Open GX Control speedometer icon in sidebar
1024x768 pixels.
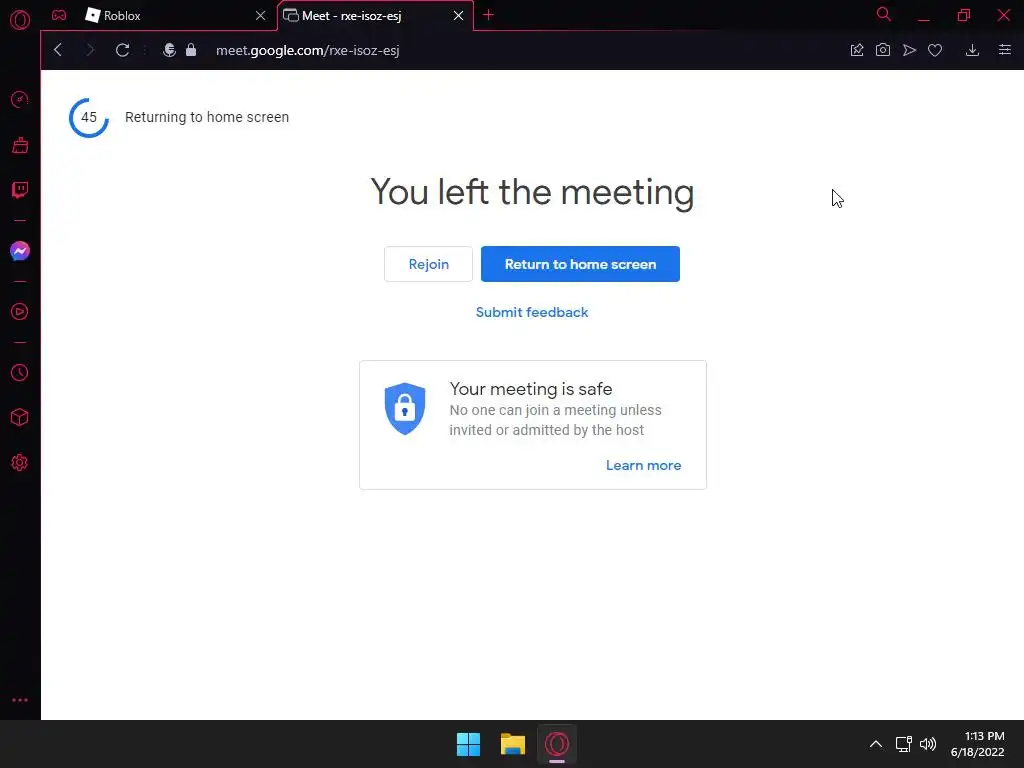point(20,99)
